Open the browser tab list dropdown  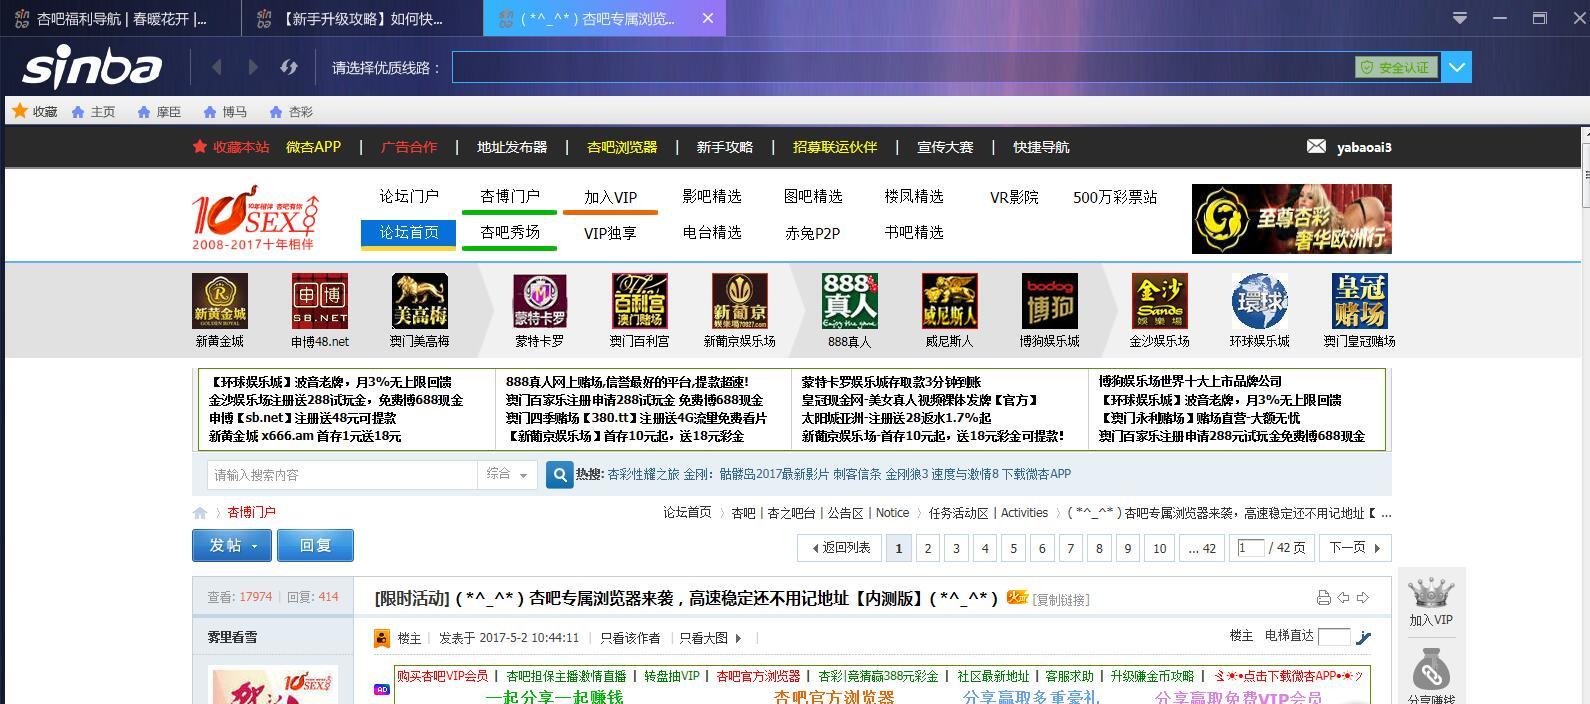(1460, 18)
